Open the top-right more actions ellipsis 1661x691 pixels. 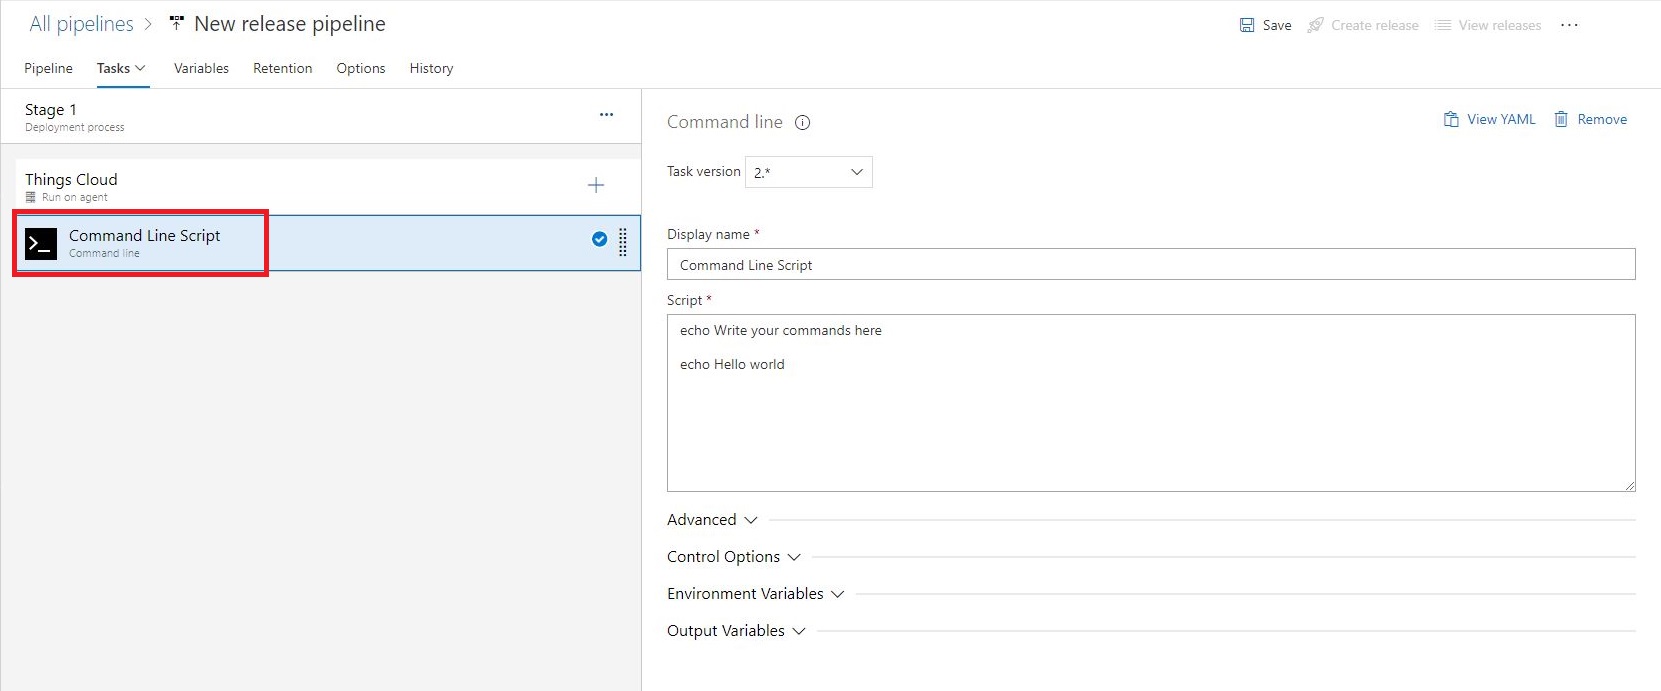point(1569,25)
